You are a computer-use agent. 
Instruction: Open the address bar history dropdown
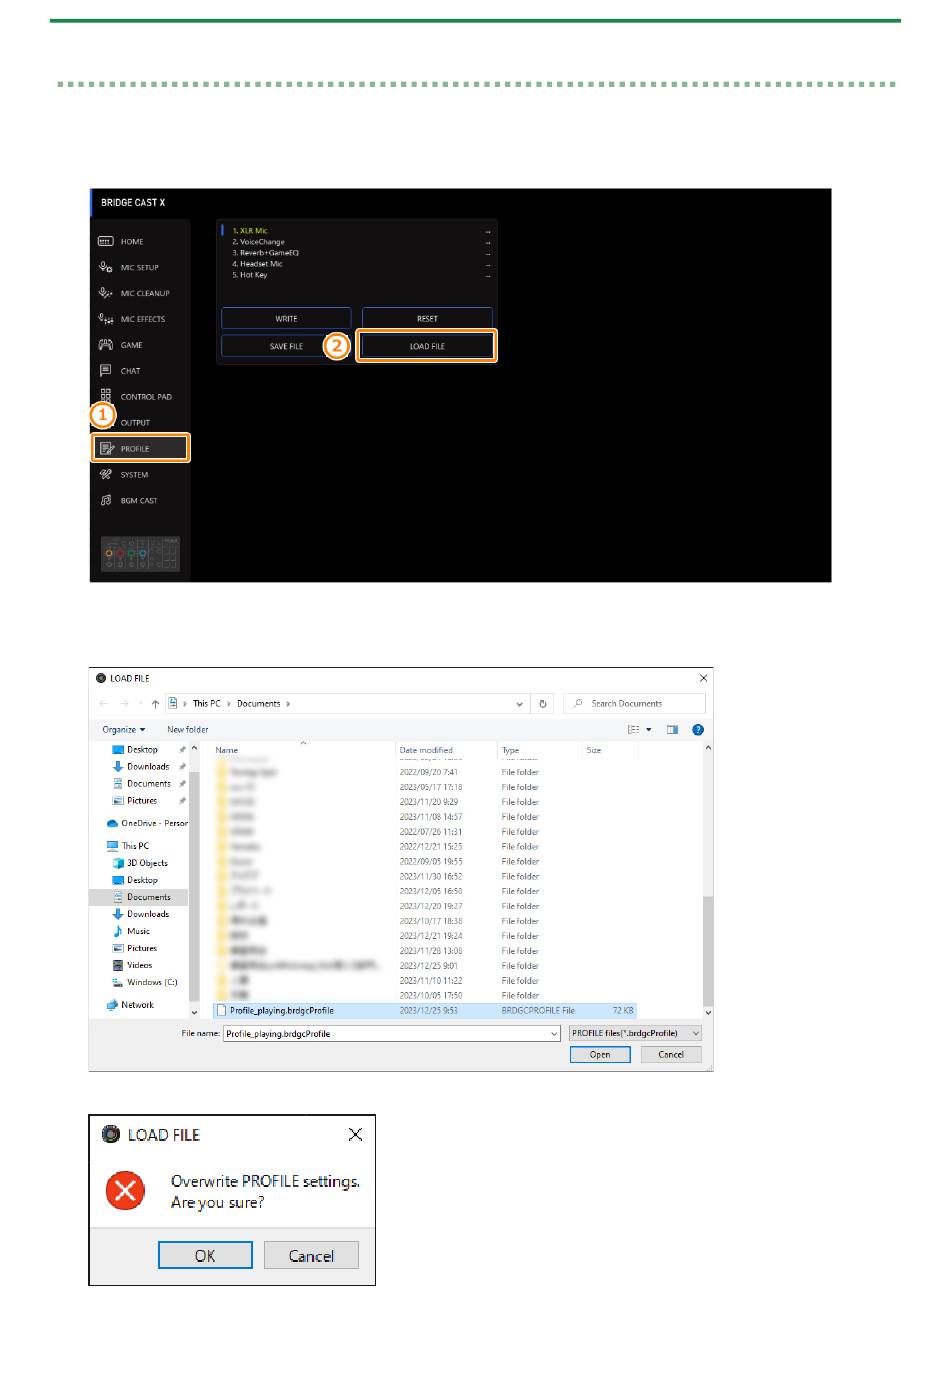[519, 704]
